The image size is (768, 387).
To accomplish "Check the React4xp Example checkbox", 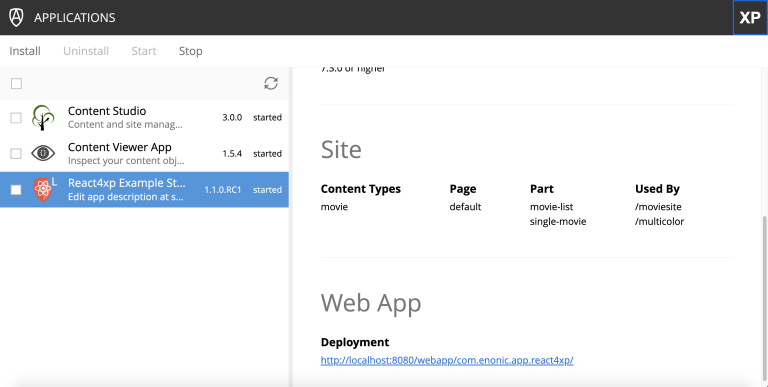I will click(16, 190).
